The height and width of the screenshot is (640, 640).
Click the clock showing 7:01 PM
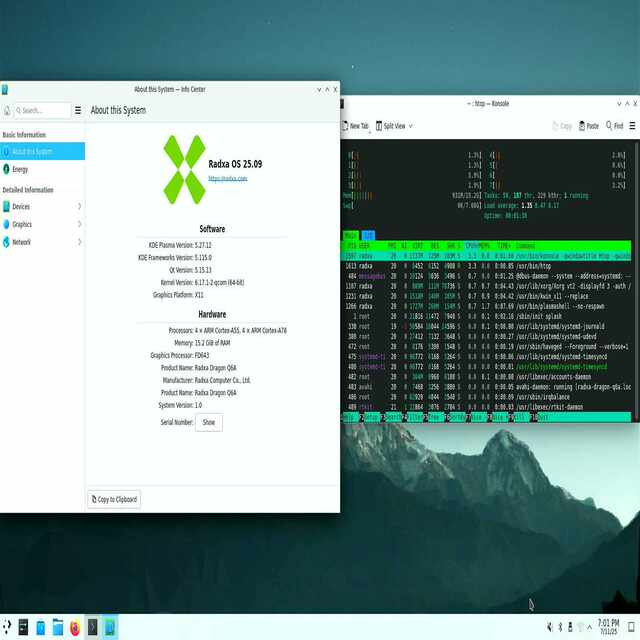pos(608,627)
